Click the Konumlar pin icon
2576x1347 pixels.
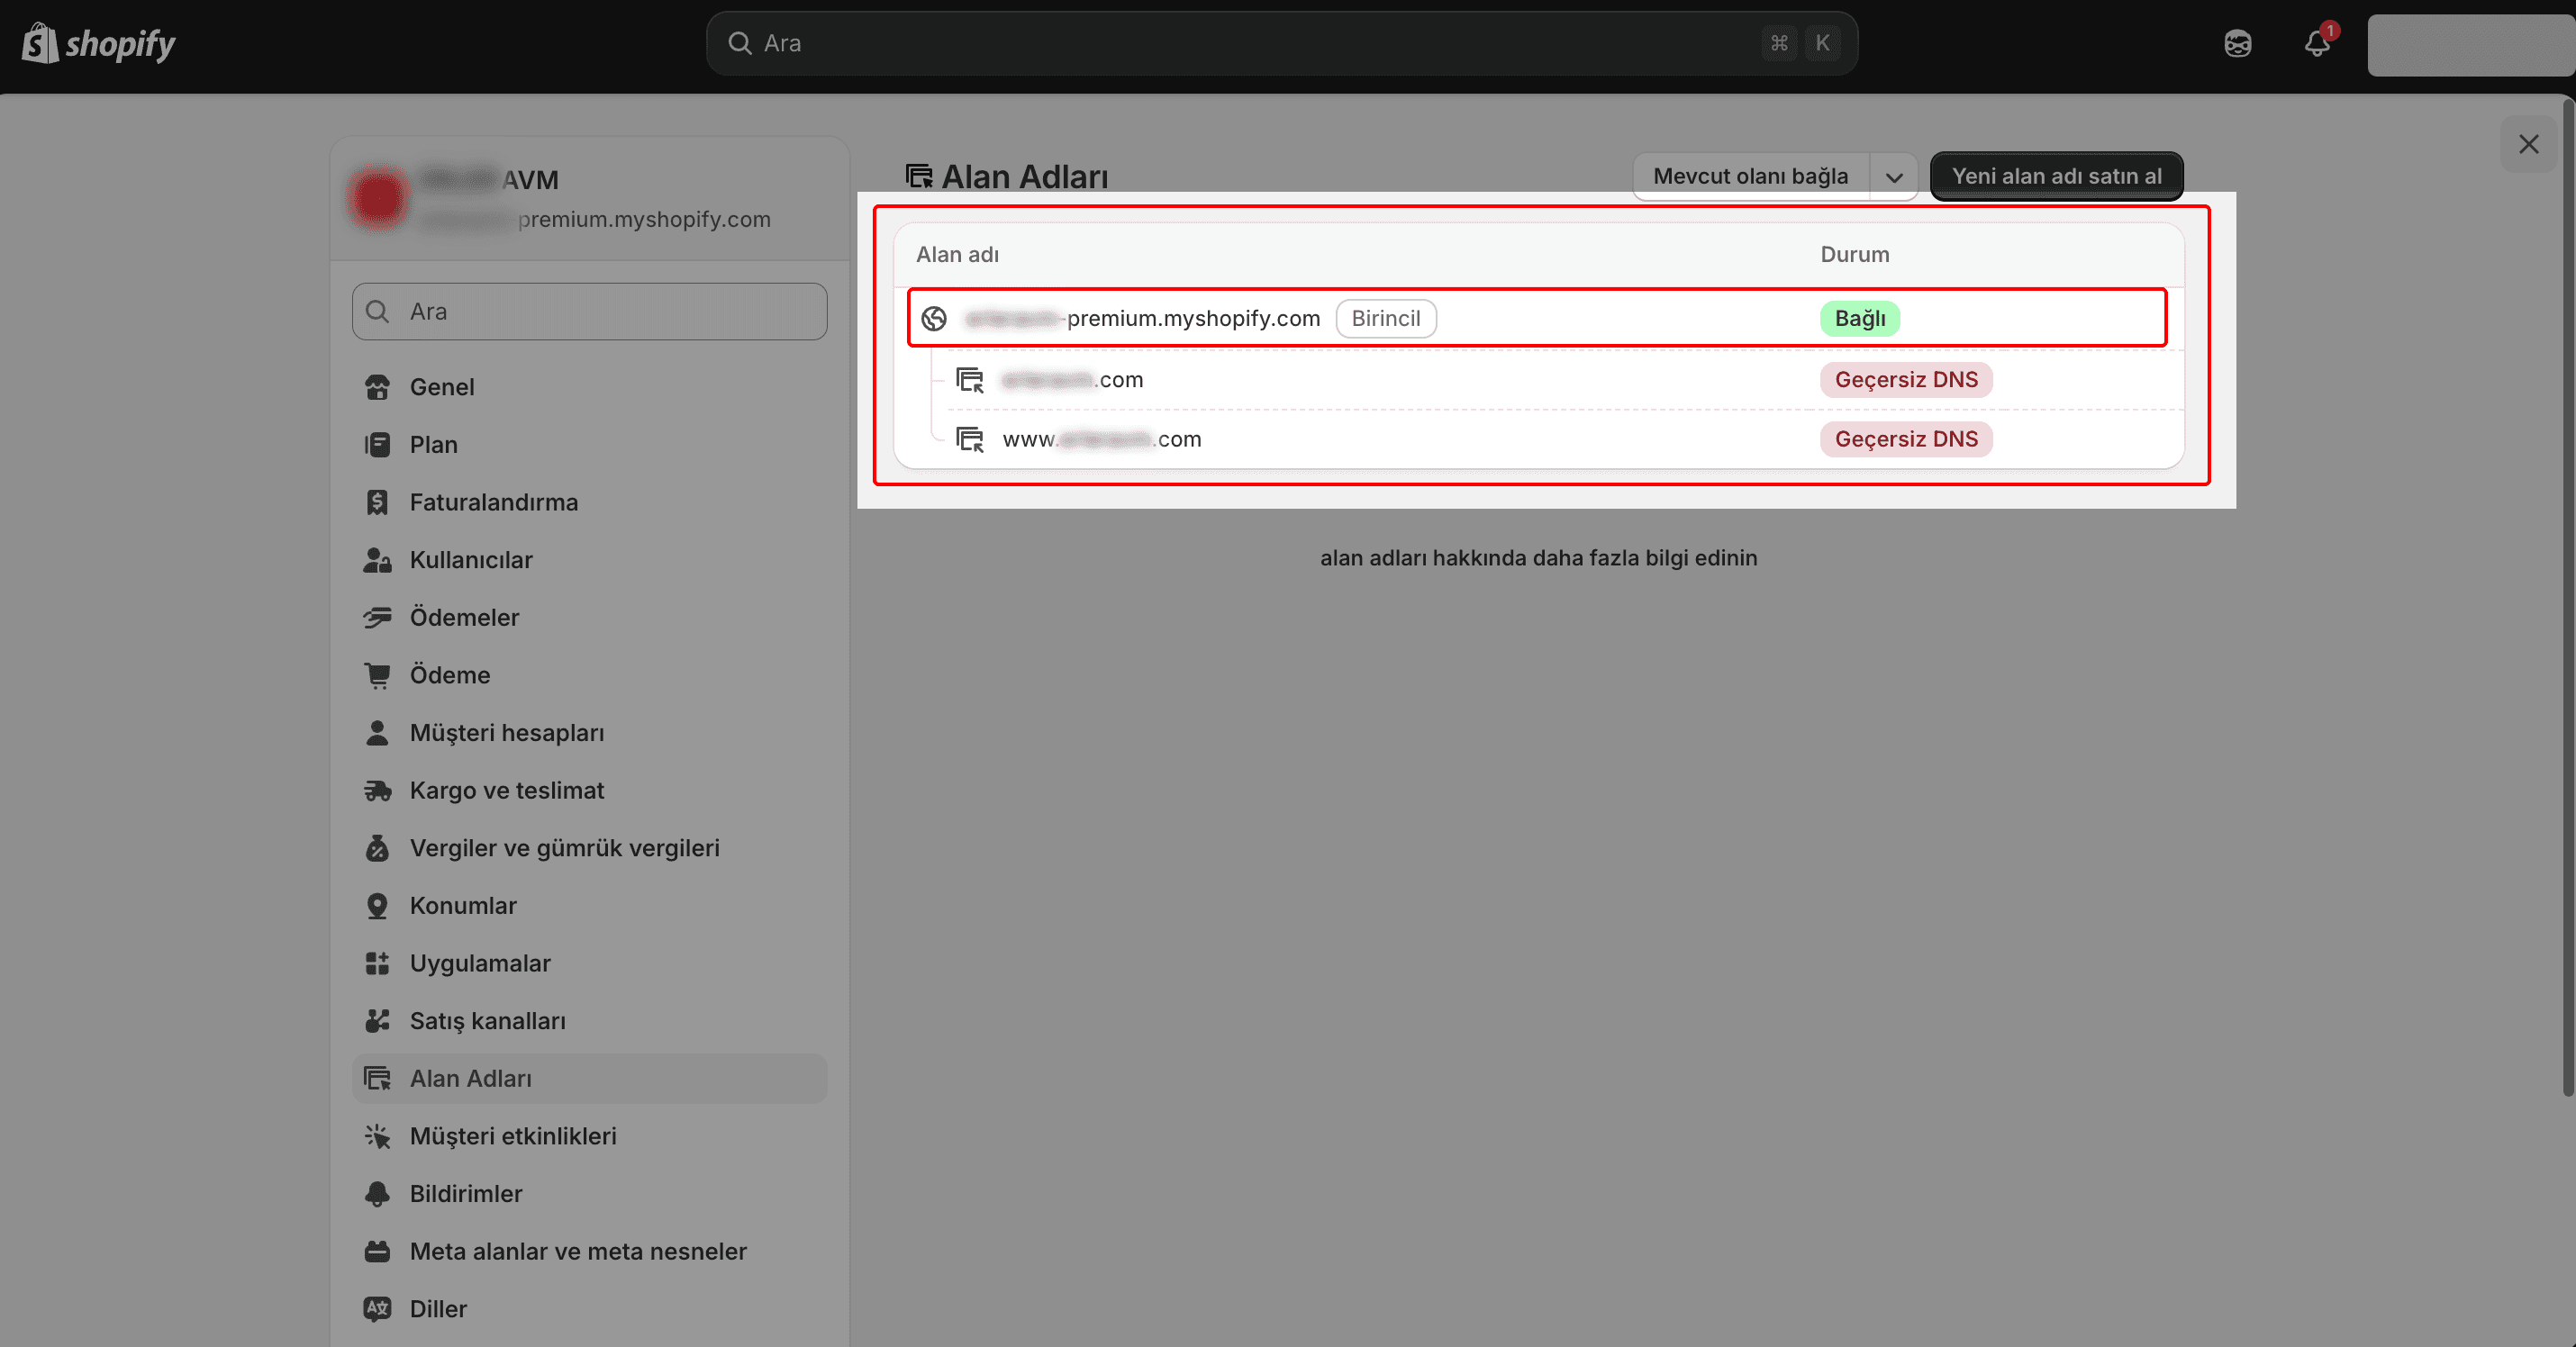click(x=377, y=905)
